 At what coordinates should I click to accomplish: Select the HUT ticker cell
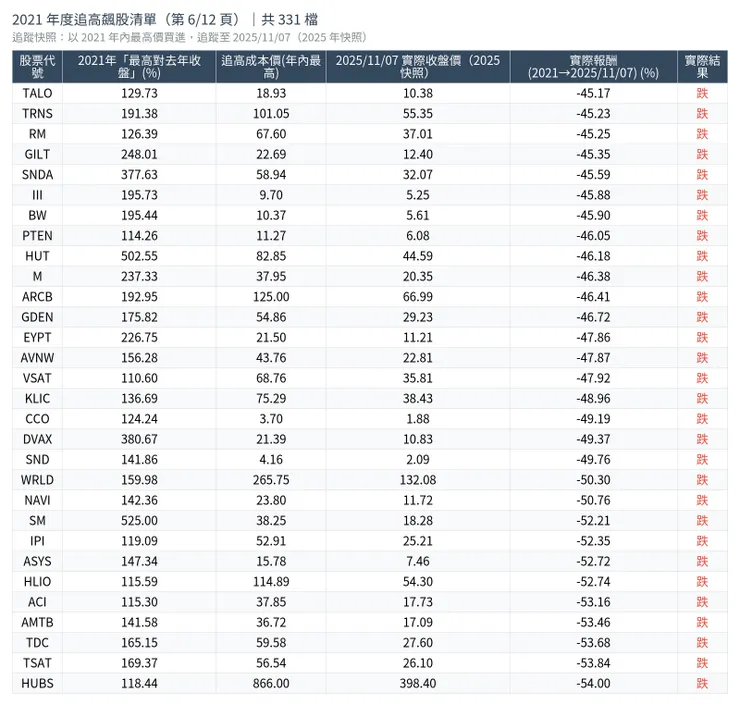(x=37, y=256)
